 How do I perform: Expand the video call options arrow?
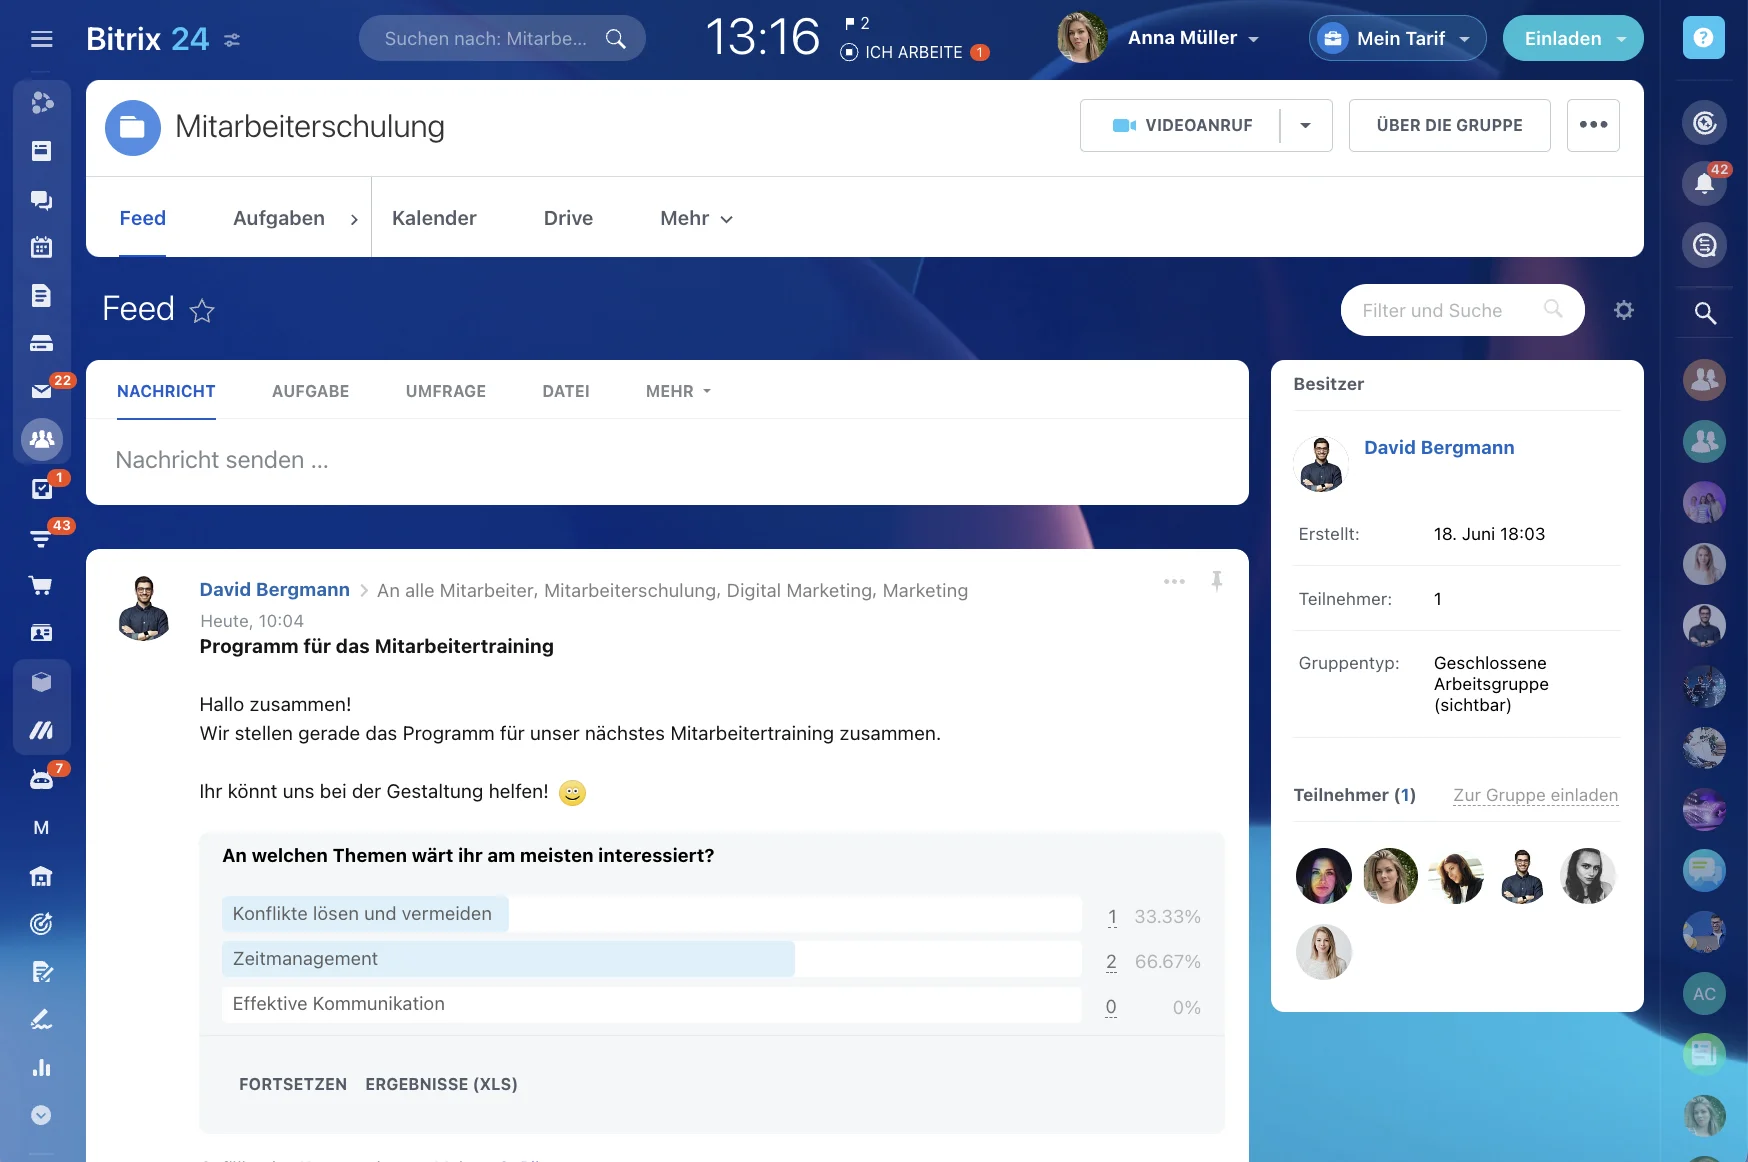click(x=1305, y=125)
